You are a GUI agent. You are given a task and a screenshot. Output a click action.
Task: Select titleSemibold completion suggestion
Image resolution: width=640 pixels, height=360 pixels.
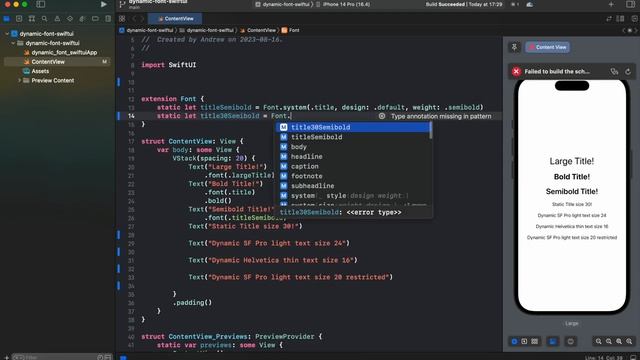point(353,137)
